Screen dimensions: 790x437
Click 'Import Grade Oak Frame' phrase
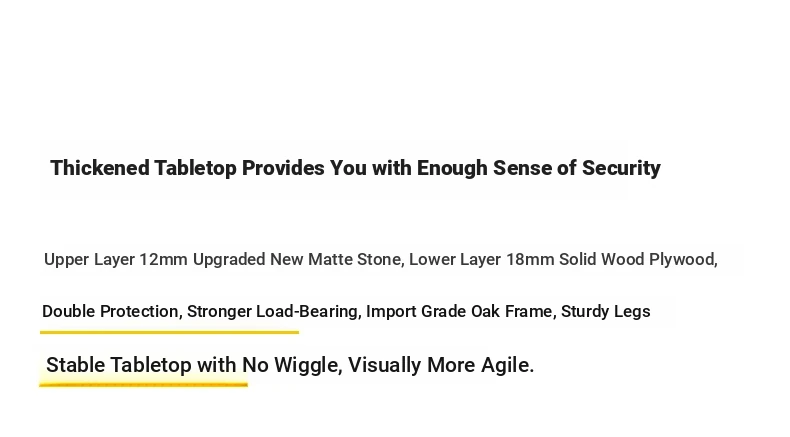(459, 311)
